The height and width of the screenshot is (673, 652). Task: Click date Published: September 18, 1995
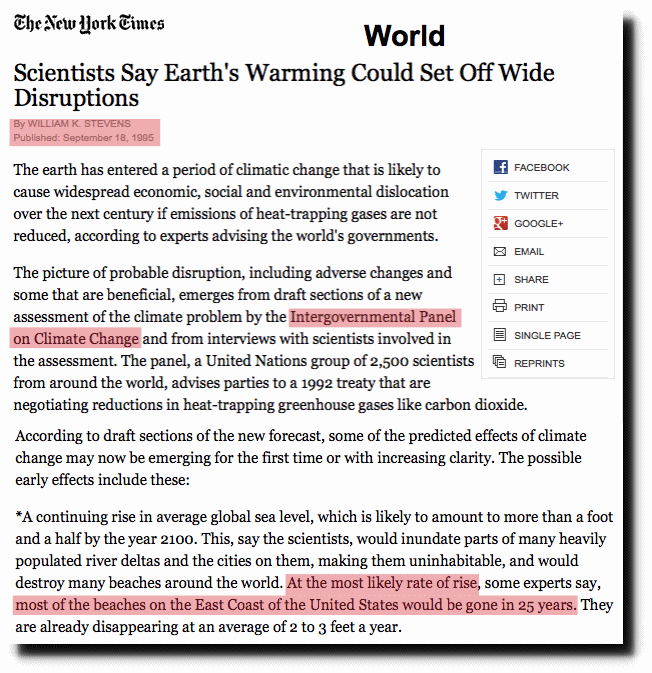[x=83, y=138]
